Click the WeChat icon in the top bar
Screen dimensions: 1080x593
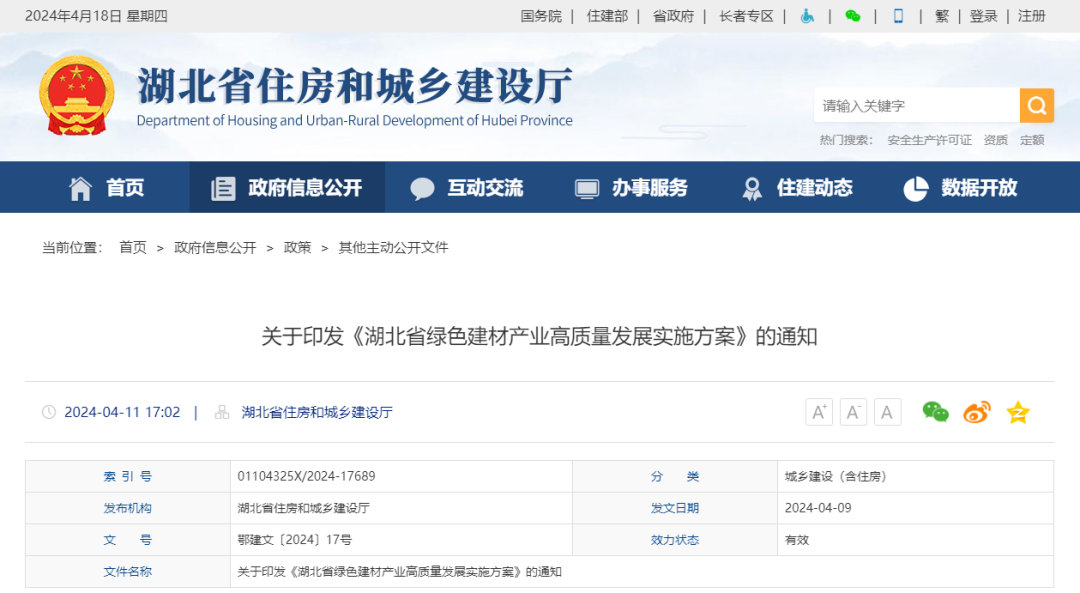(x=852, y=16)
